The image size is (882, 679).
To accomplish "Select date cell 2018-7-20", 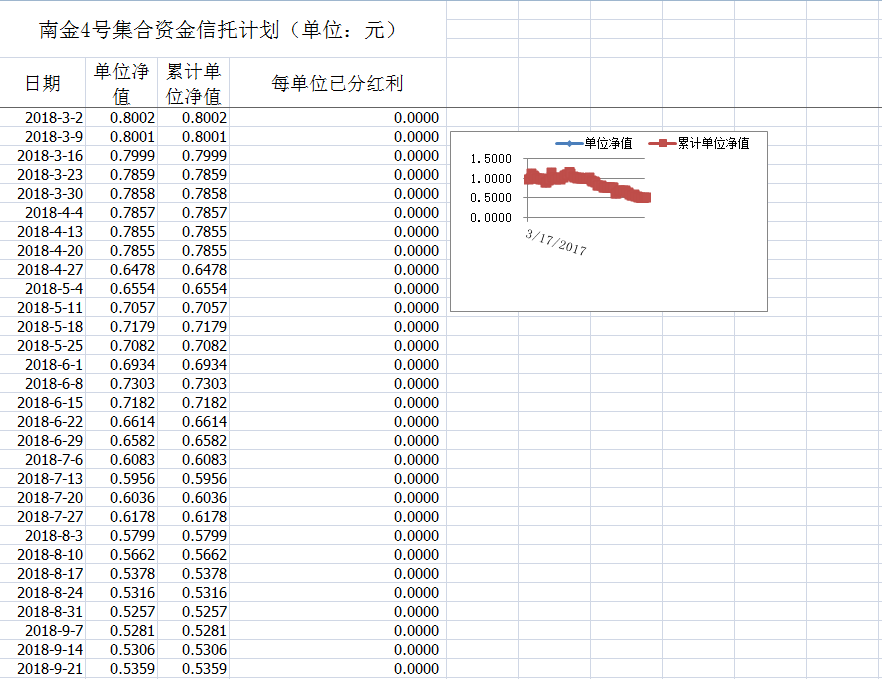I will [x=43, y=498].
